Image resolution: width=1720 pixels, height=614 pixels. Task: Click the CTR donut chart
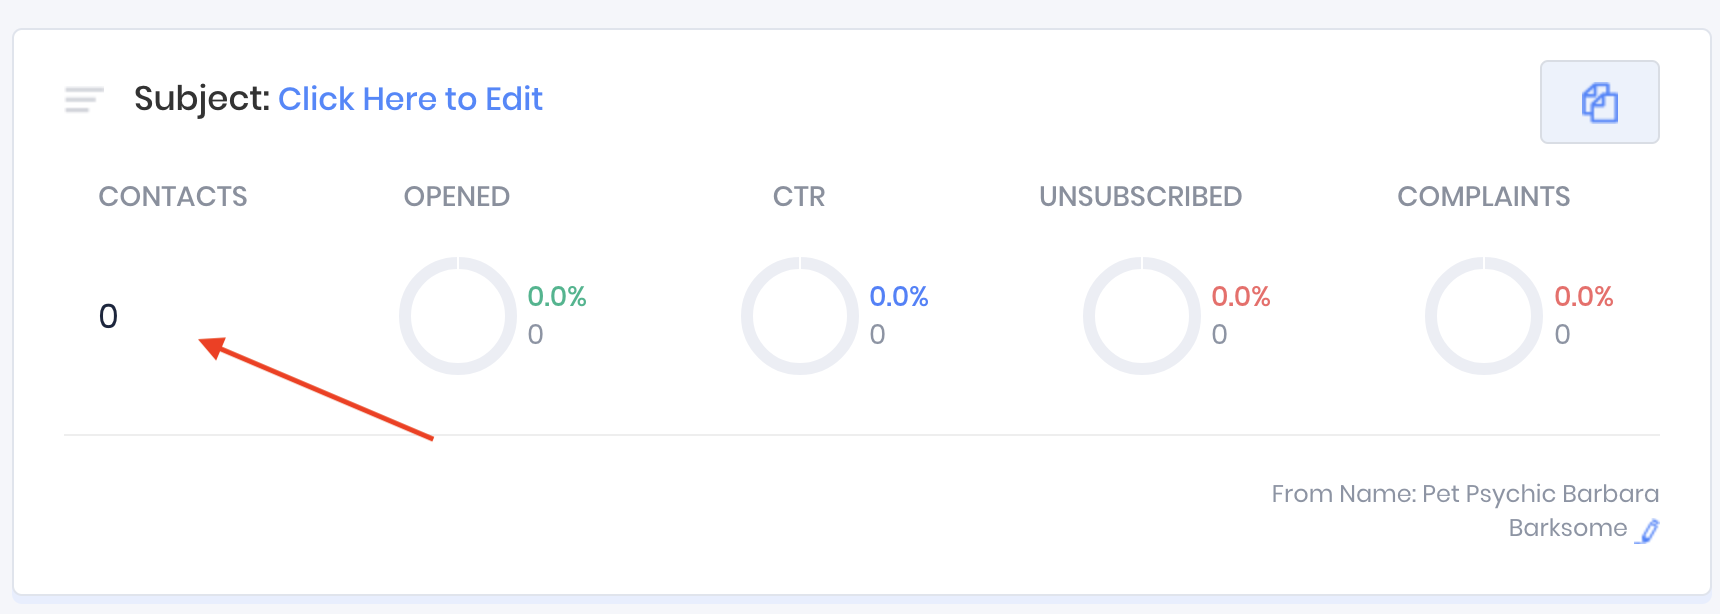[799, 316]
